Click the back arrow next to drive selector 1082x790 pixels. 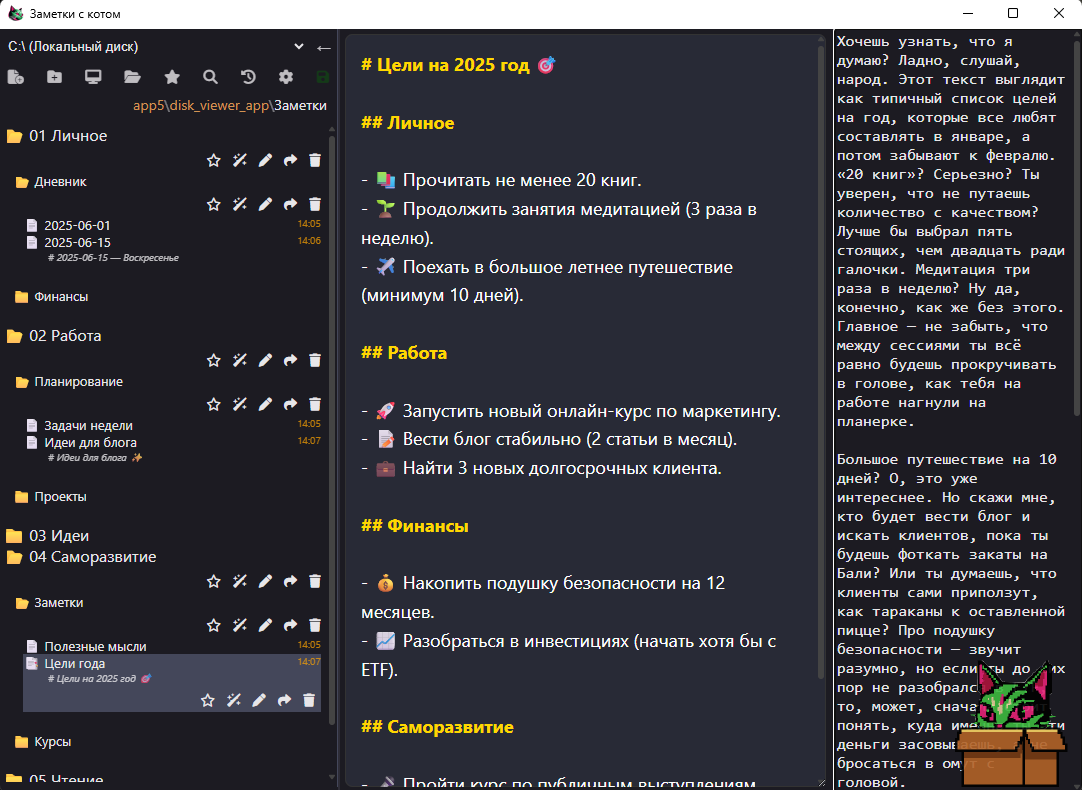coord(323,47)
